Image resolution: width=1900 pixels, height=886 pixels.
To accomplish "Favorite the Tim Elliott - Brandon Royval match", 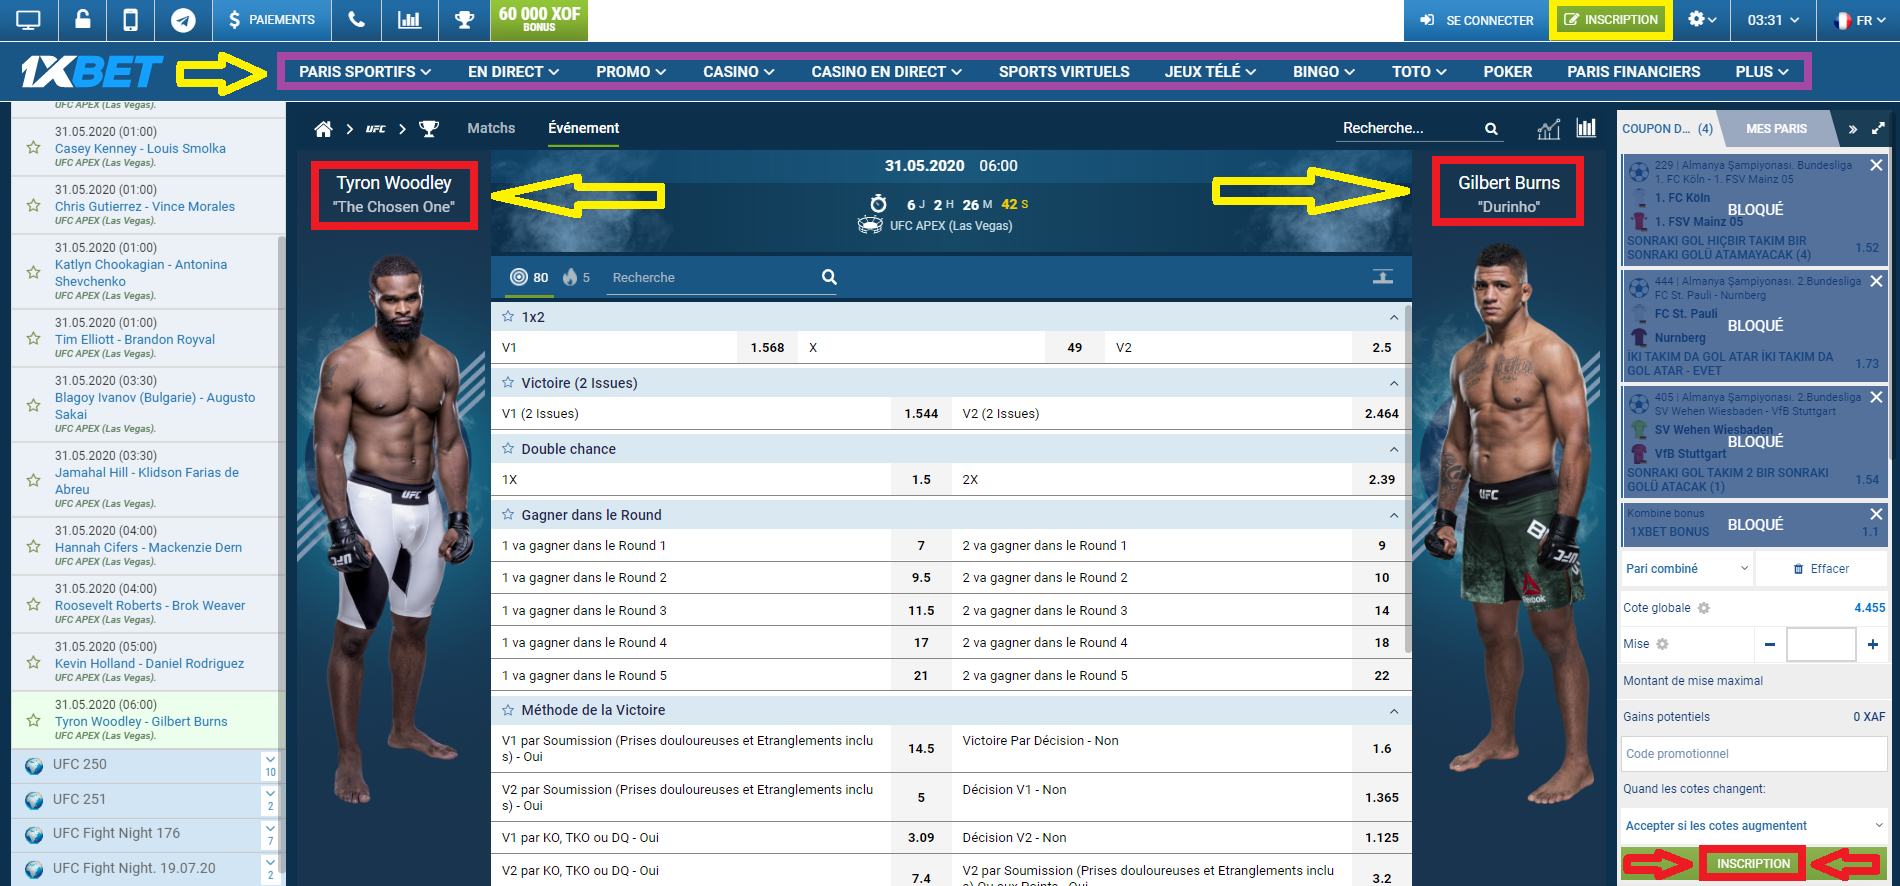I will click(x=33, y=338).
